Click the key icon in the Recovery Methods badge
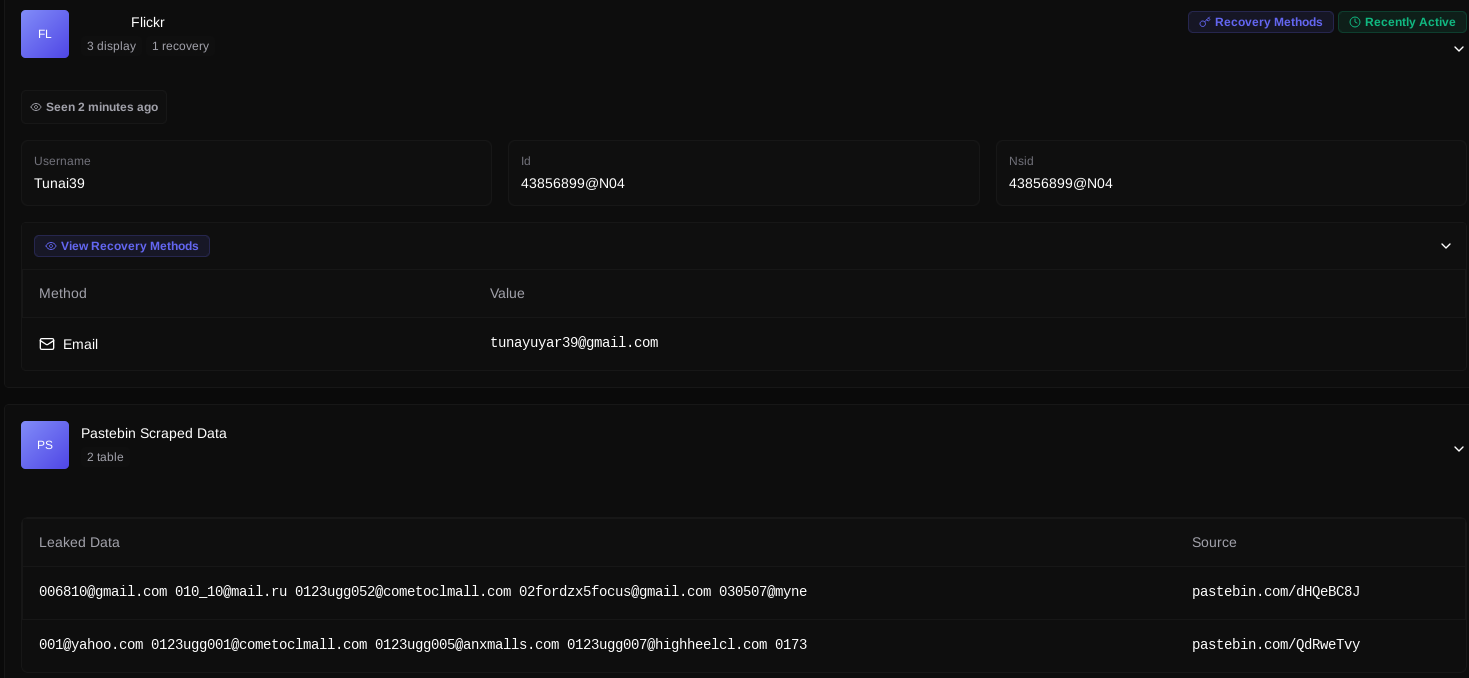 click(1205, 22)
